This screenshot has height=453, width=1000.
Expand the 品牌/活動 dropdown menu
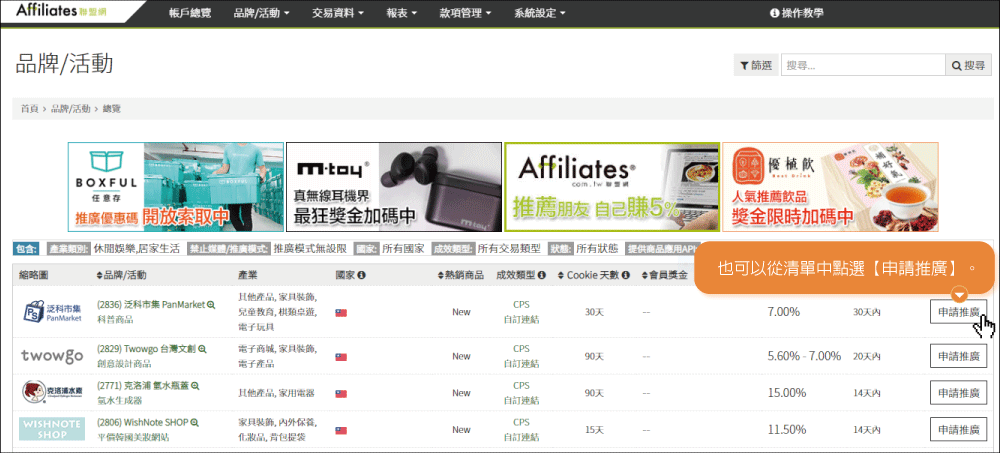(262, 12)
